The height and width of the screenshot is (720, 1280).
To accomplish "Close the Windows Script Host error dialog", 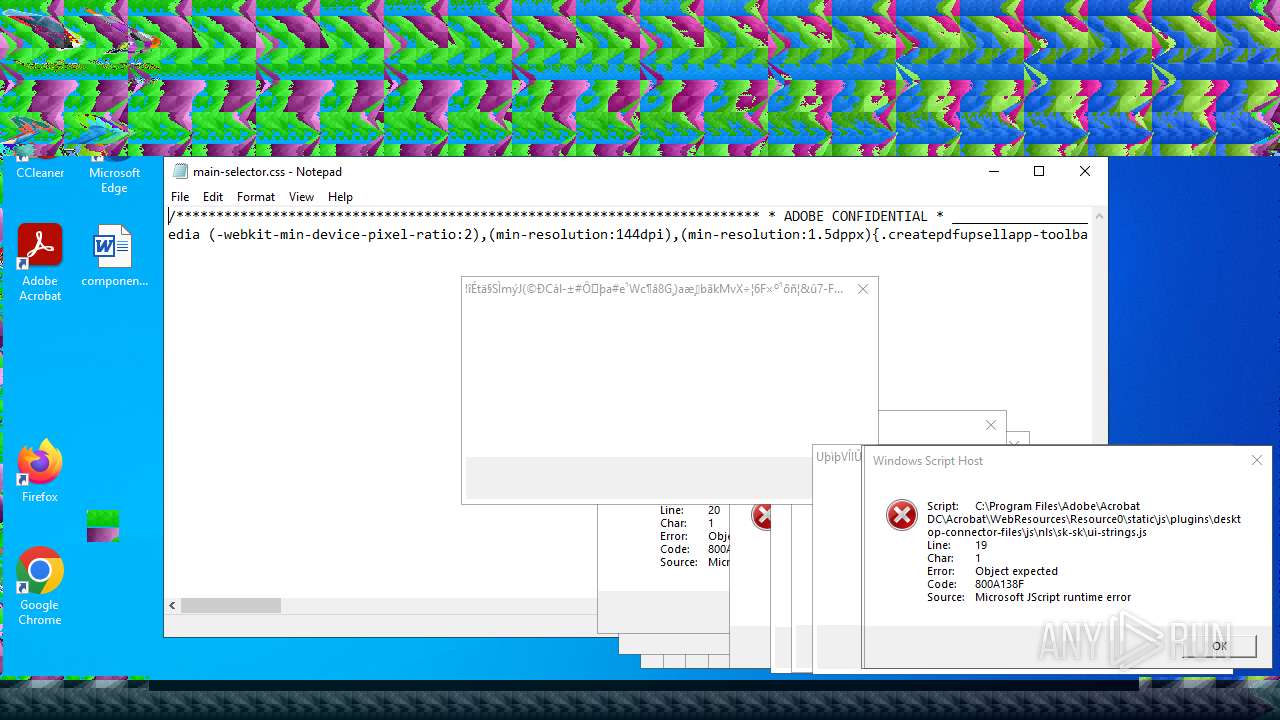I will click(1257, 460).
